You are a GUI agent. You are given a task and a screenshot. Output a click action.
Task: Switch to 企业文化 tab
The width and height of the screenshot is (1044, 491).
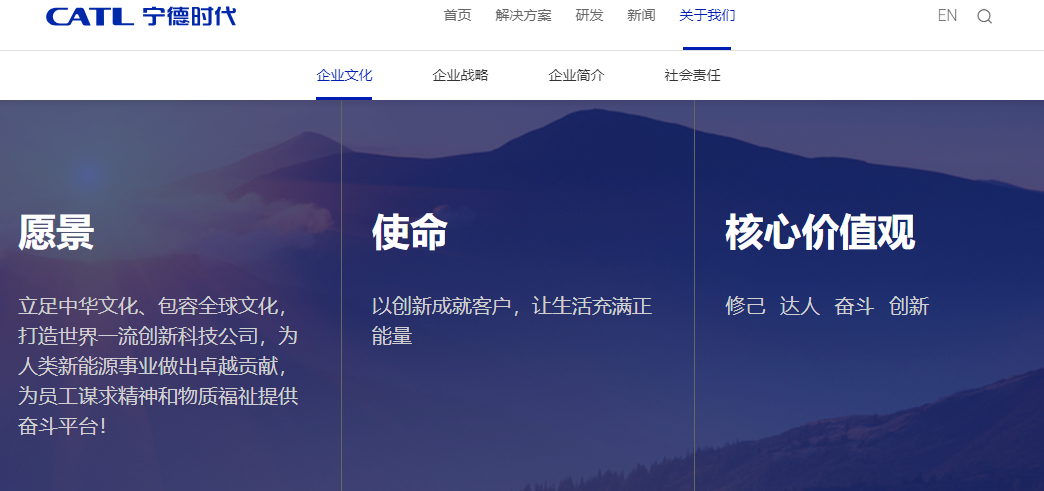click(x=344, y=75)
